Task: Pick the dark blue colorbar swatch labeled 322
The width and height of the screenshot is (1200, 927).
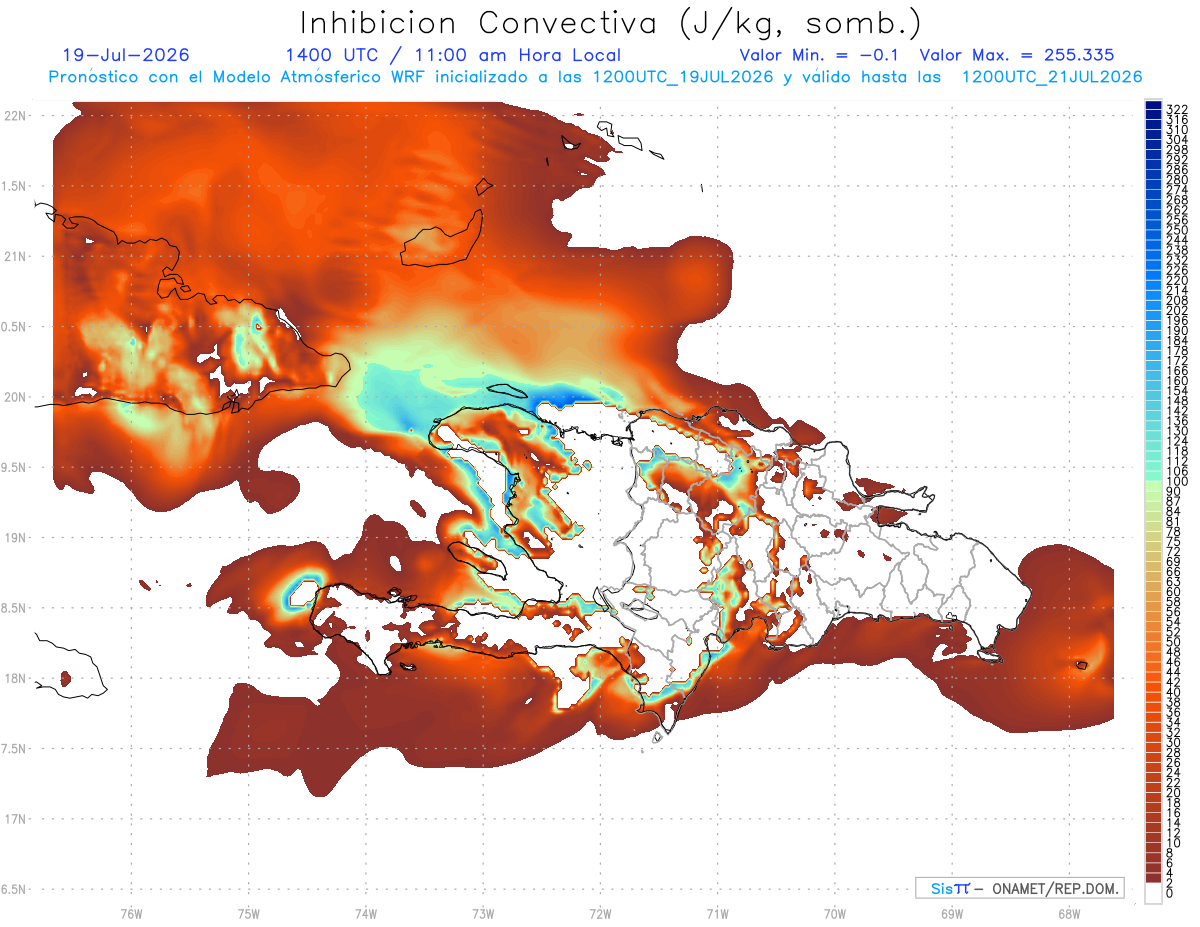Action: point(1153,106)
